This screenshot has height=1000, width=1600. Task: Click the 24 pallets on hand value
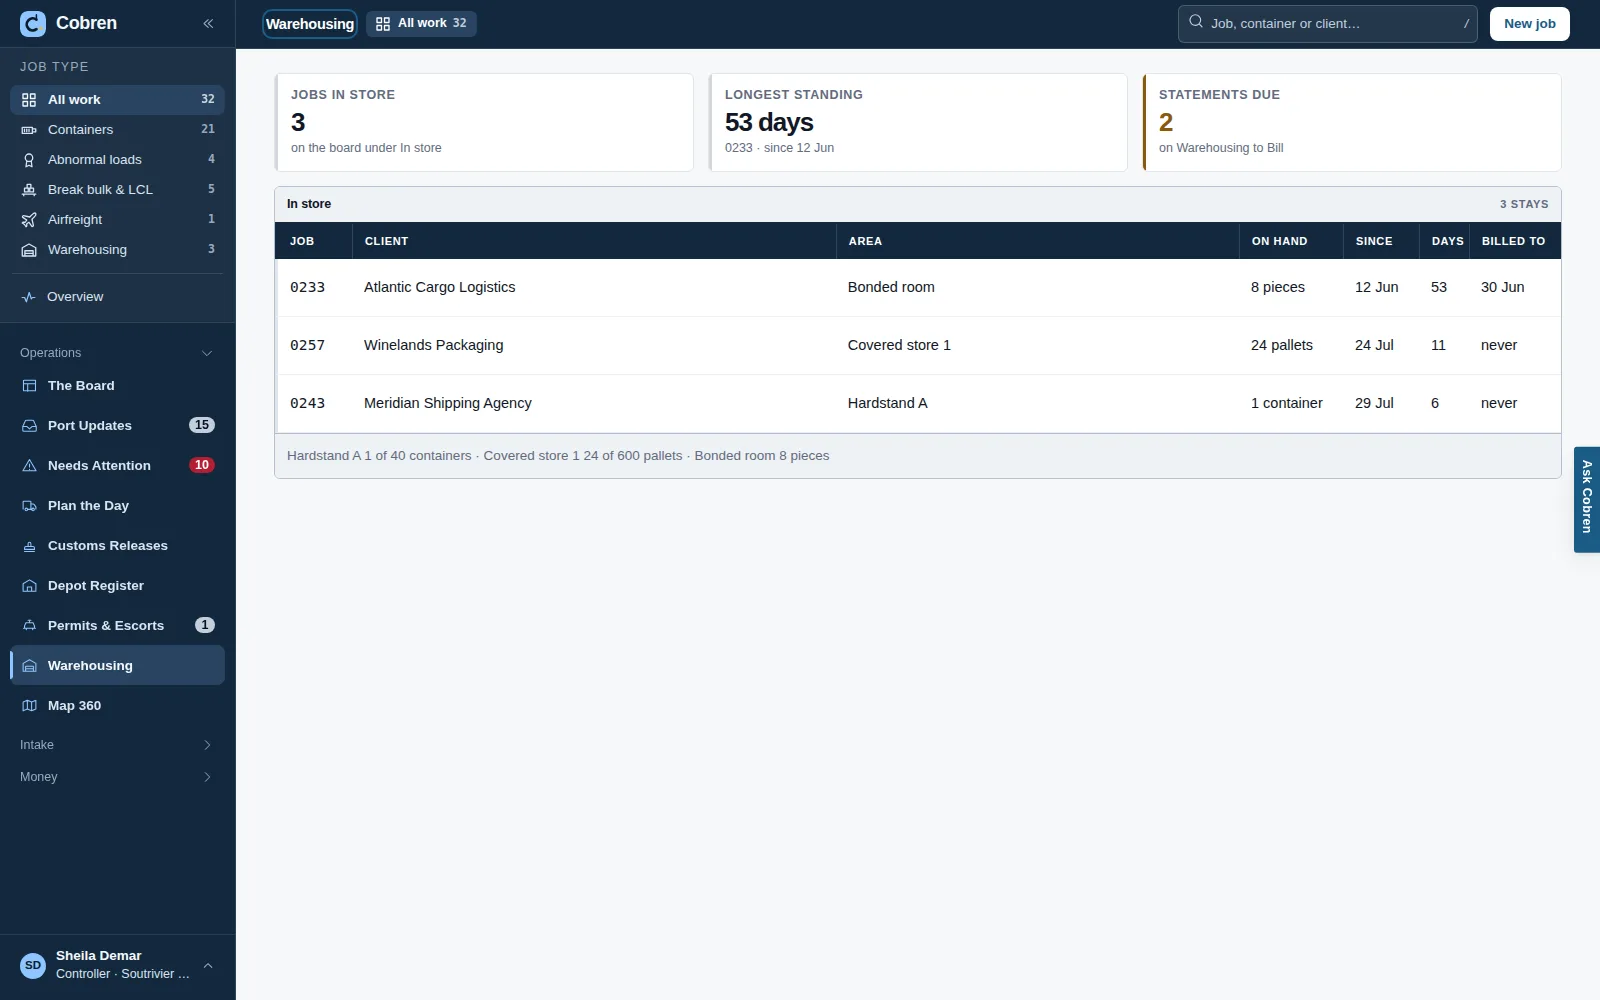click(x=1282, y=346)
